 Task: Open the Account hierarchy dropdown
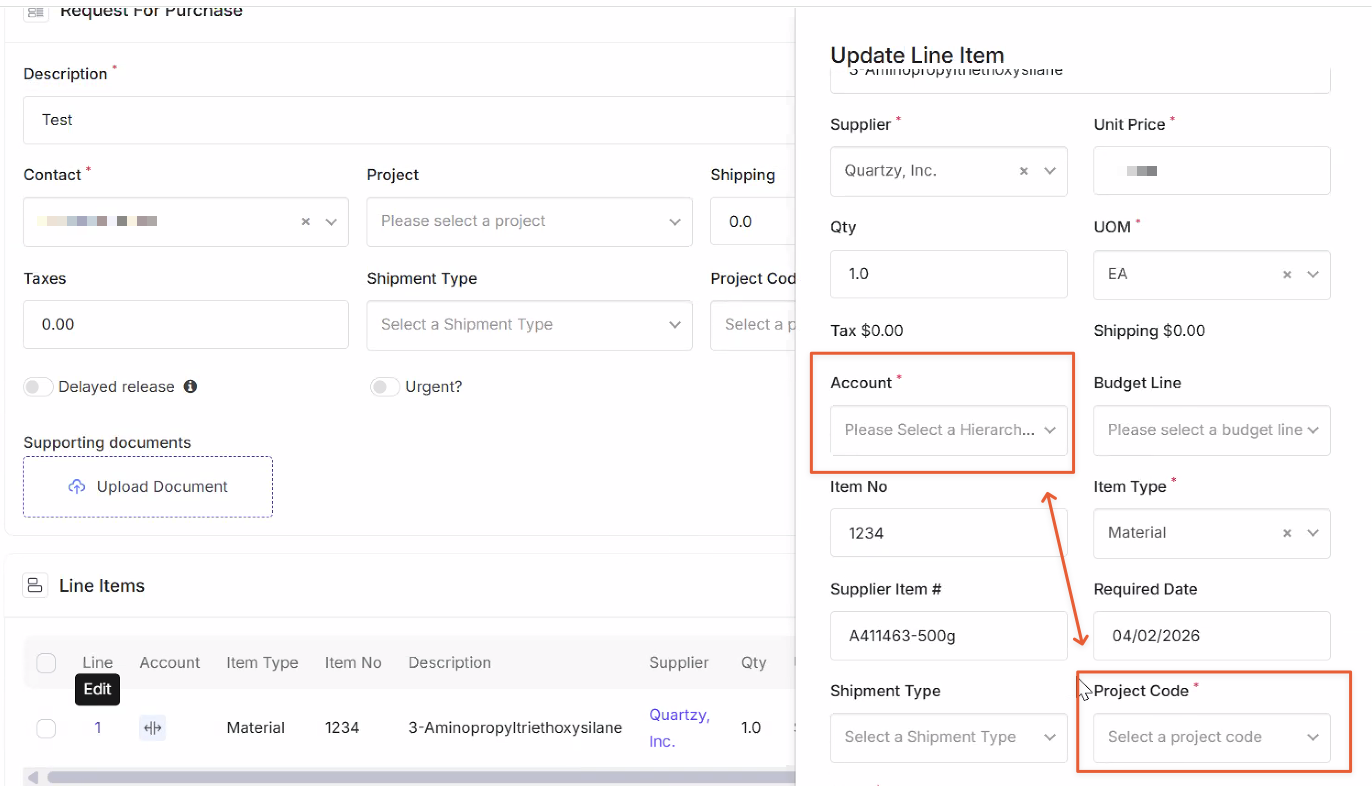pos(949,430)
